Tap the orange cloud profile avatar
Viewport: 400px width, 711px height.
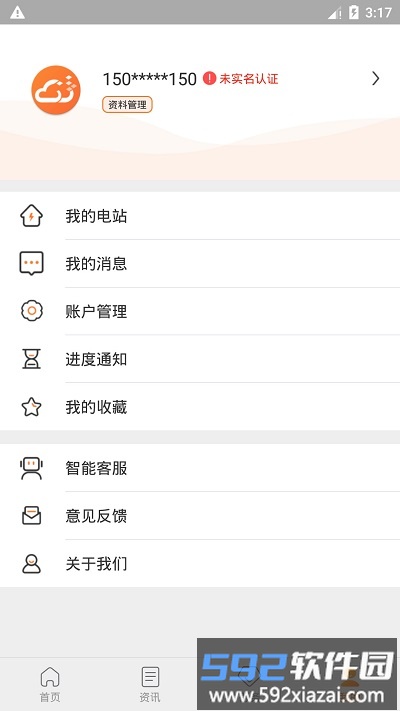(56, 90)
